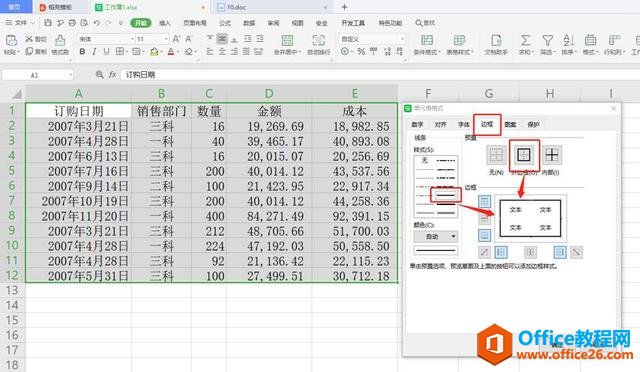This screenshot has height=372, width=640.
Task: Toggle the bottom border button in dialog
Action: [484, 236]
